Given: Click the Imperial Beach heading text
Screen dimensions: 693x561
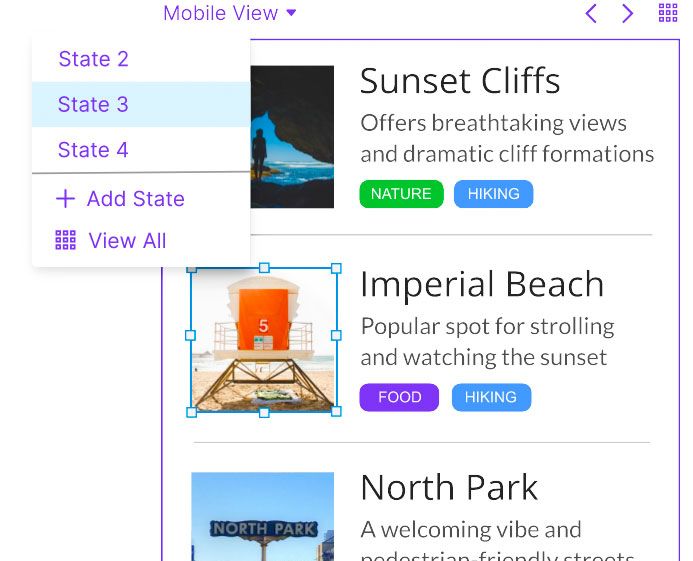Looking at the screenshot, I should coord(482,285).
